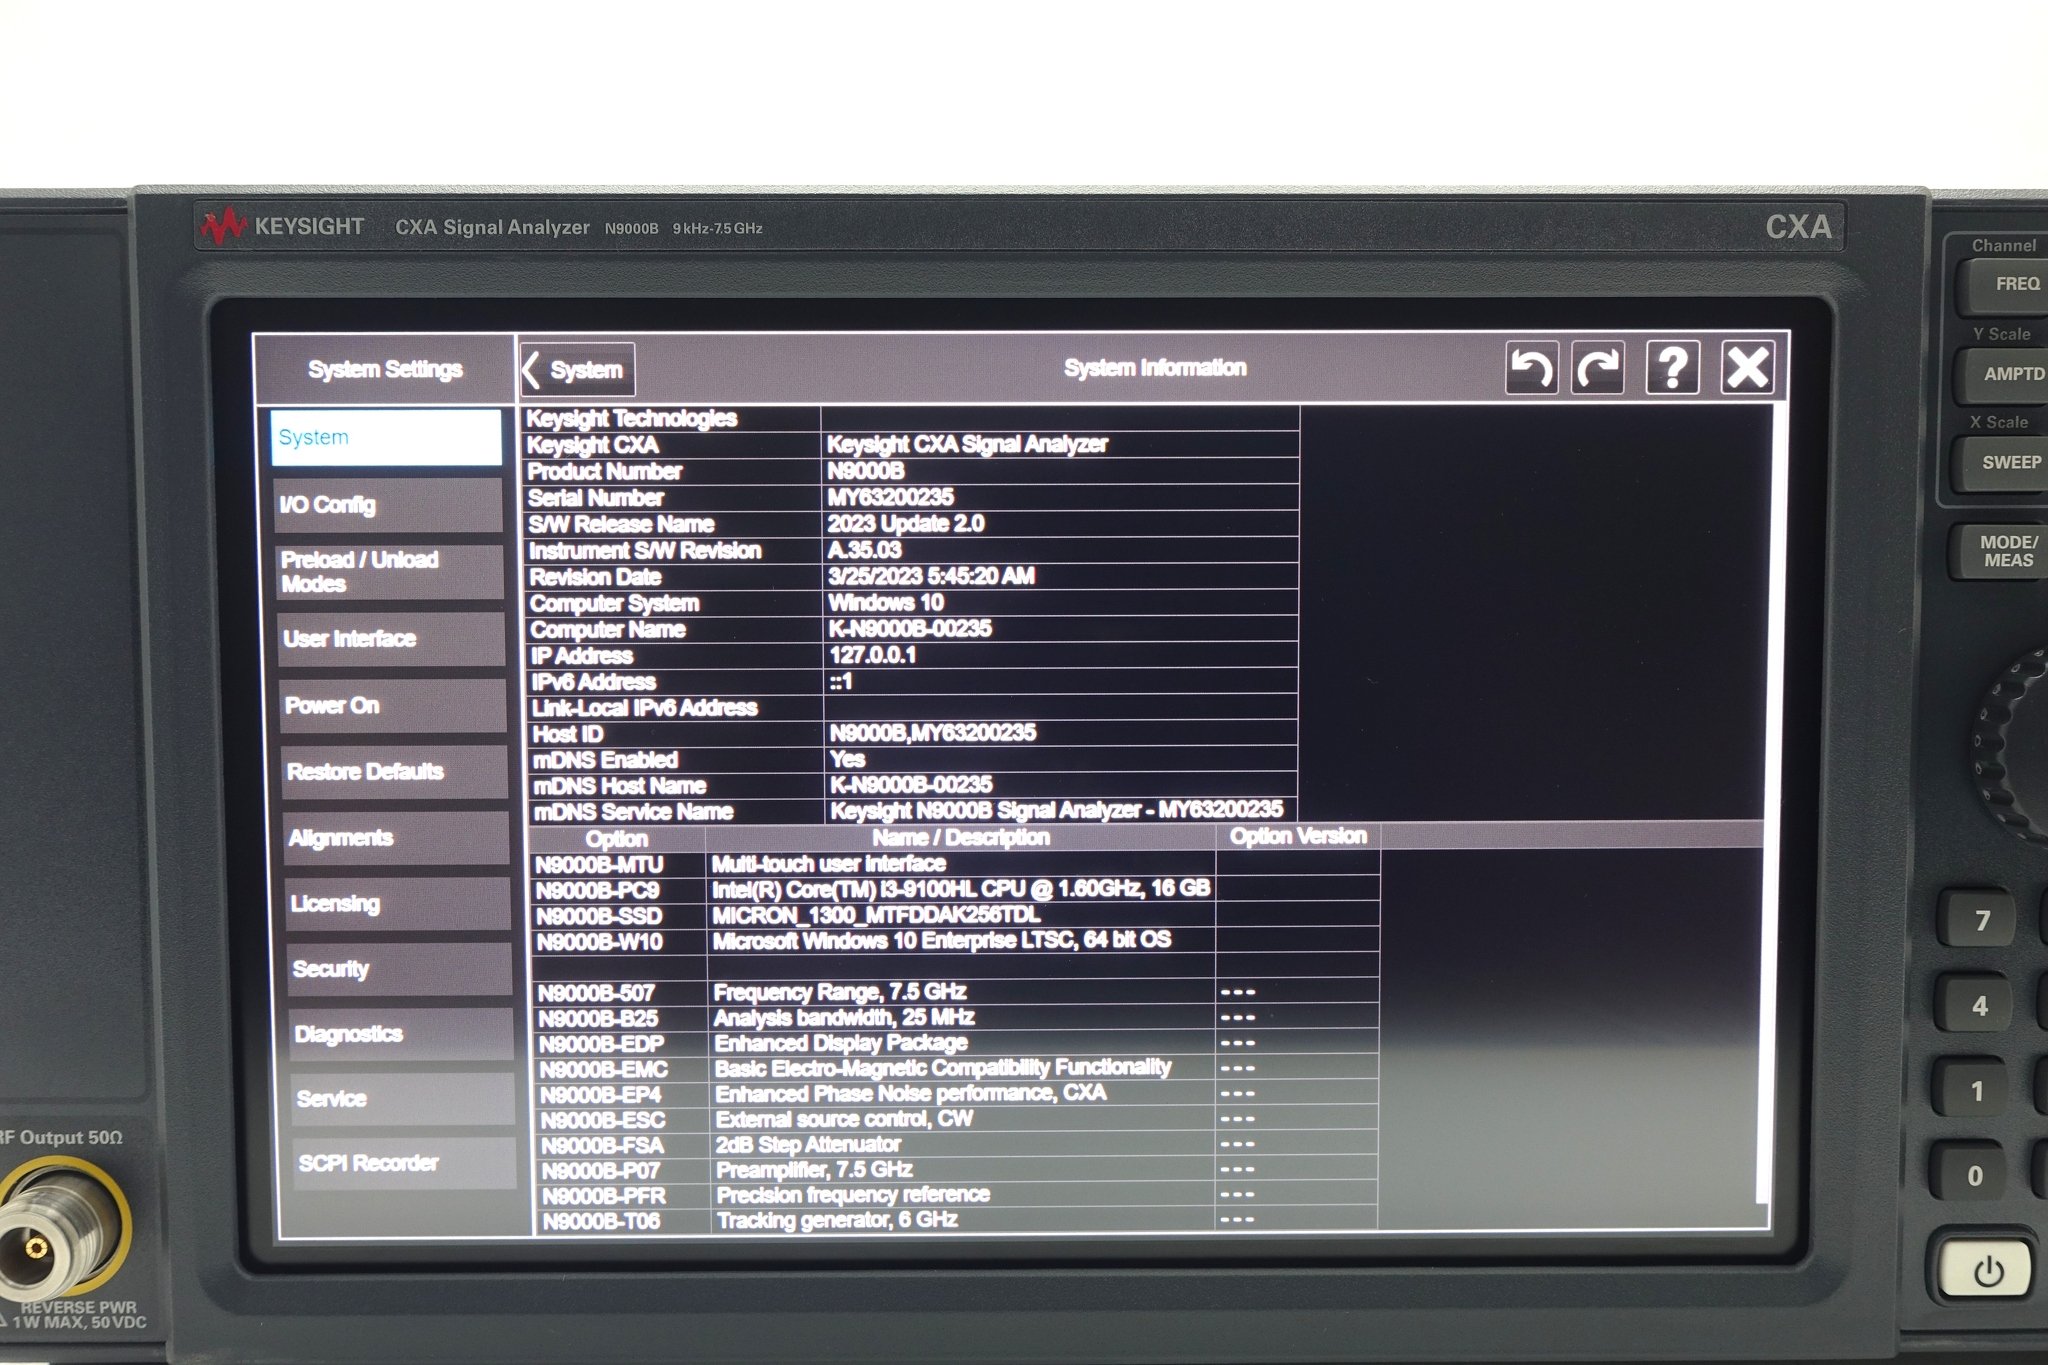This screenshot has height=1365, width=2048.
Task: Select Host ID value N9000B,MY63200235
Action: (x=933, y=733)
